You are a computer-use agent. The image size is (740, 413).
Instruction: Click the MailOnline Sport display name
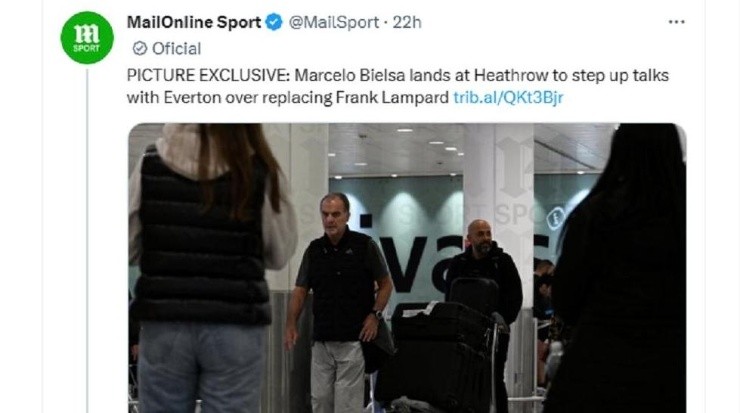193,22
